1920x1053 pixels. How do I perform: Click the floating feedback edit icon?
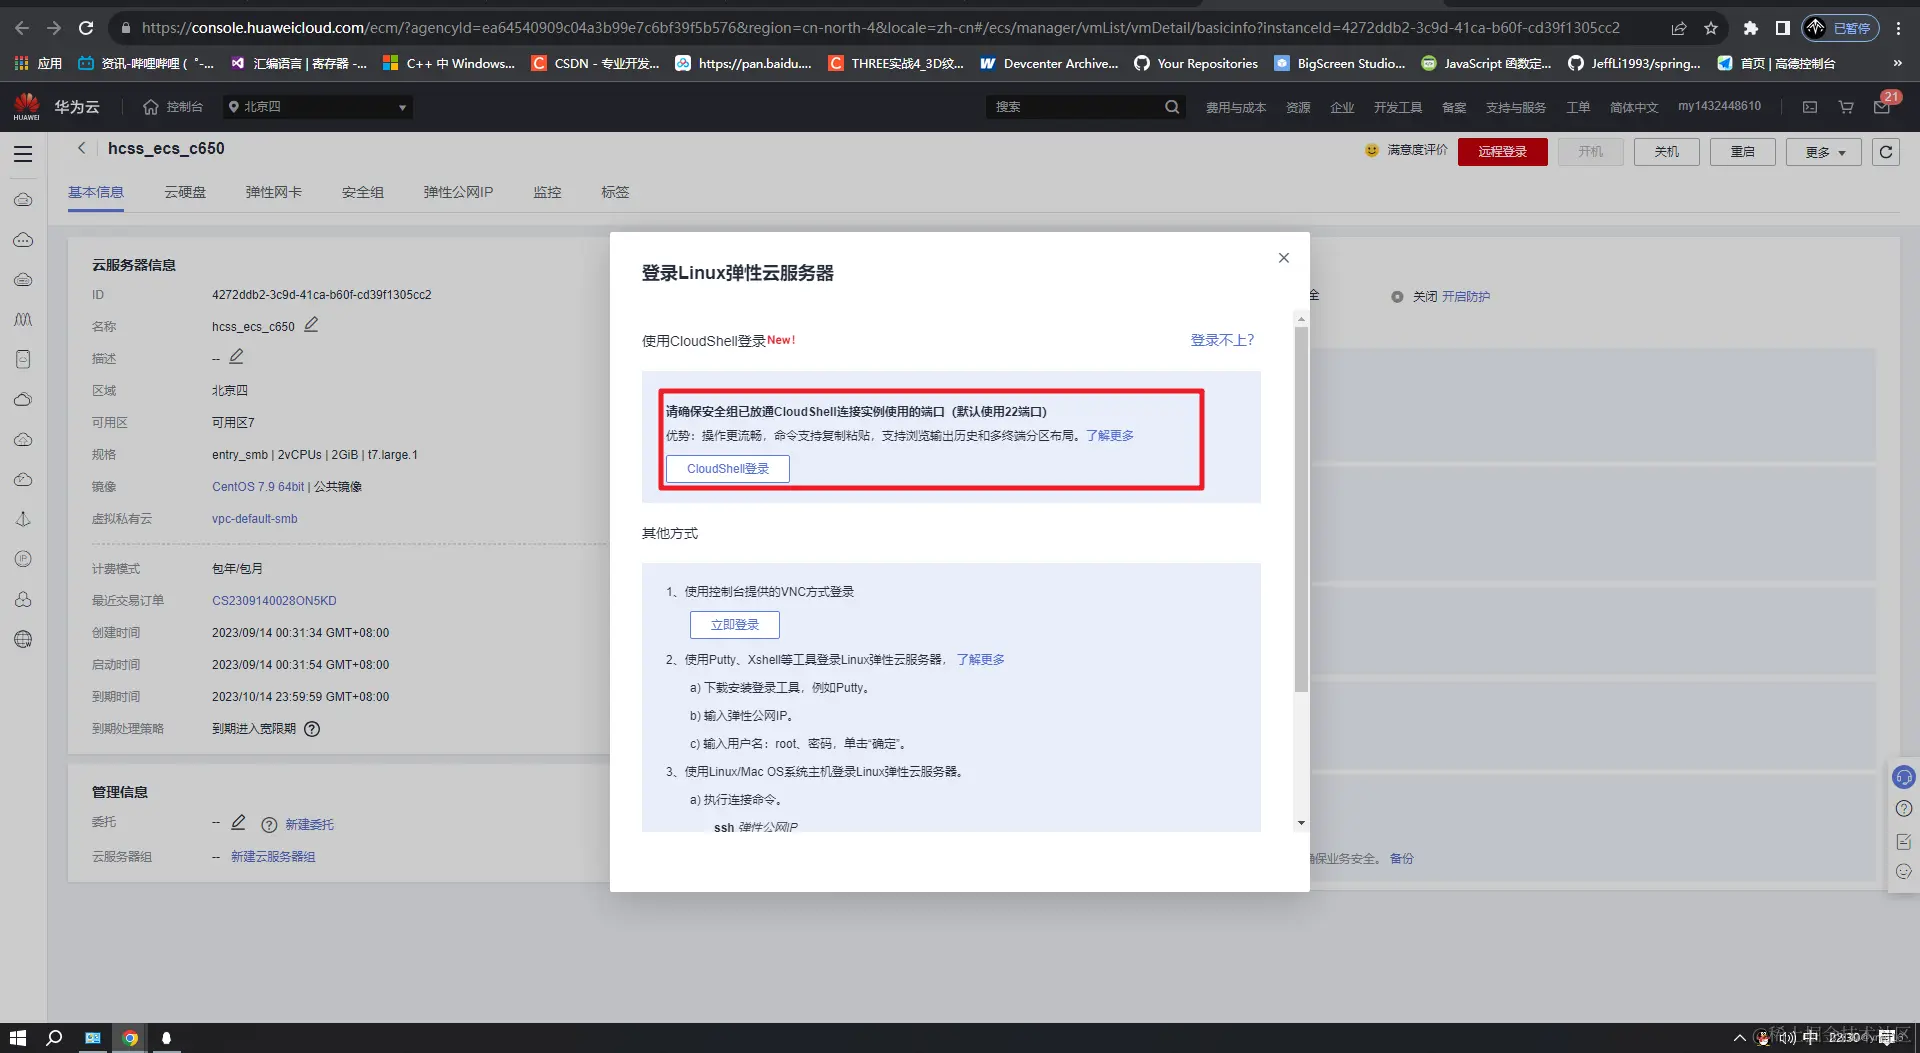click(x=1904, y=842)
